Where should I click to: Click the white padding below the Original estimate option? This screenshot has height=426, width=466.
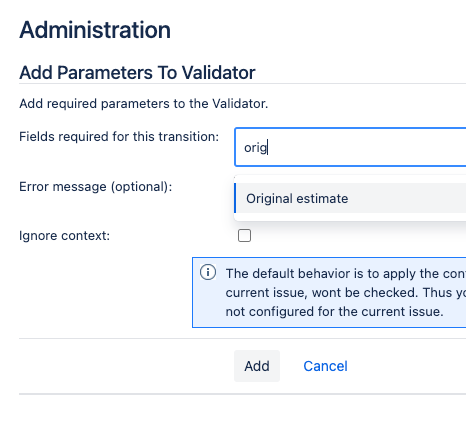(x=350, y=217)
